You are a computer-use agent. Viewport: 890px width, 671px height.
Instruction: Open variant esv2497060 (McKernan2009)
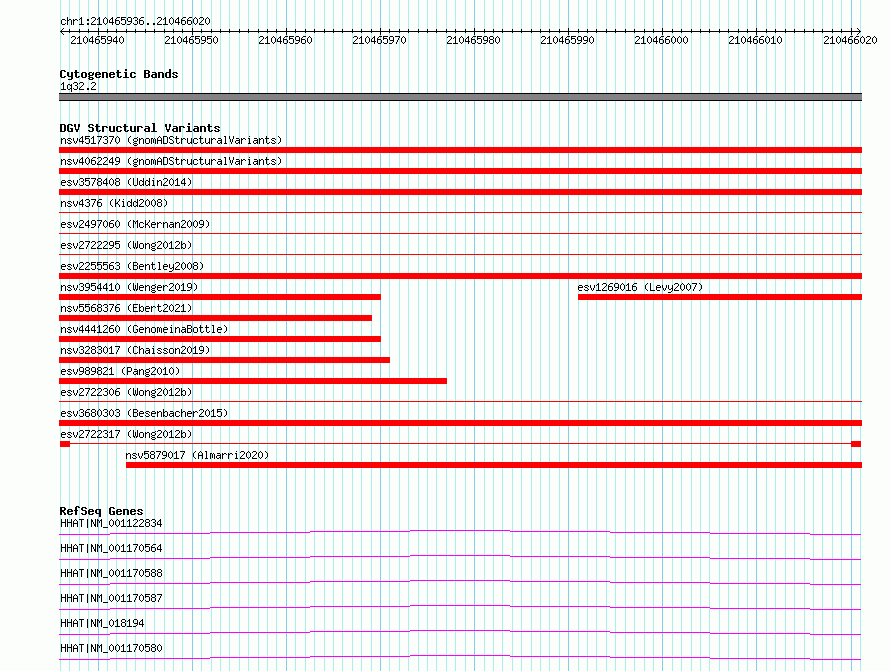click(x=135, y=224)
